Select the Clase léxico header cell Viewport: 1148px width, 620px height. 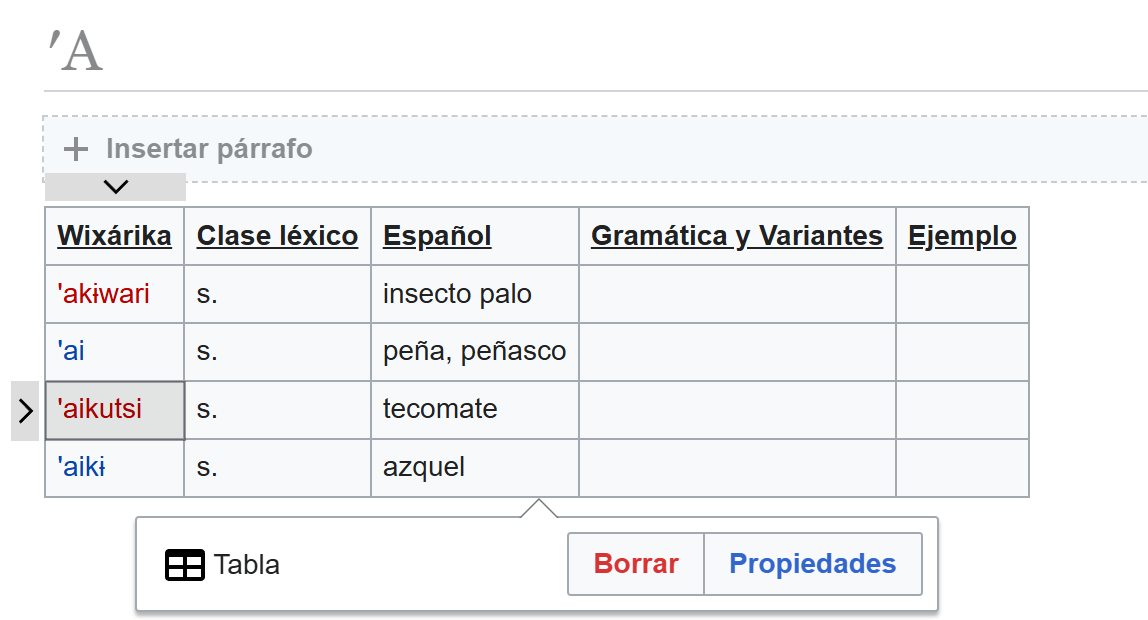(x=277, y=236)
